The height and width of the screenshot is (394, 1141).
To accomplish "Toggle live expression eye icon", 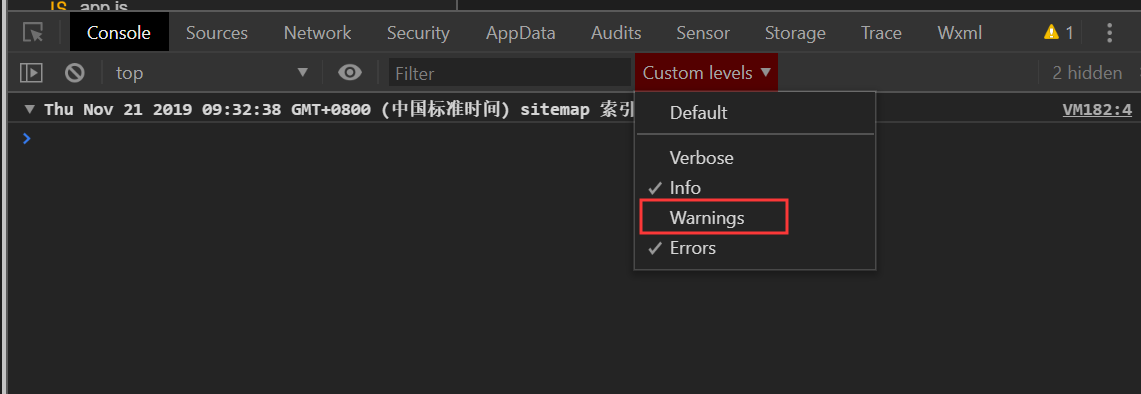I will (x=350, y=73).
